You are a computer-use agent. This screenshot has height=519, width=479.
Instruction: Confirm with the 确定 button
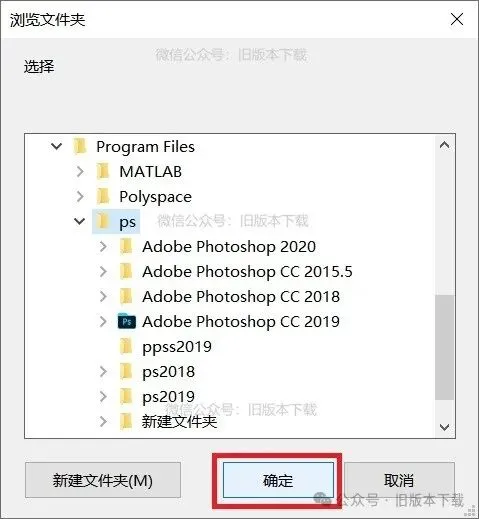pos(278,480)
